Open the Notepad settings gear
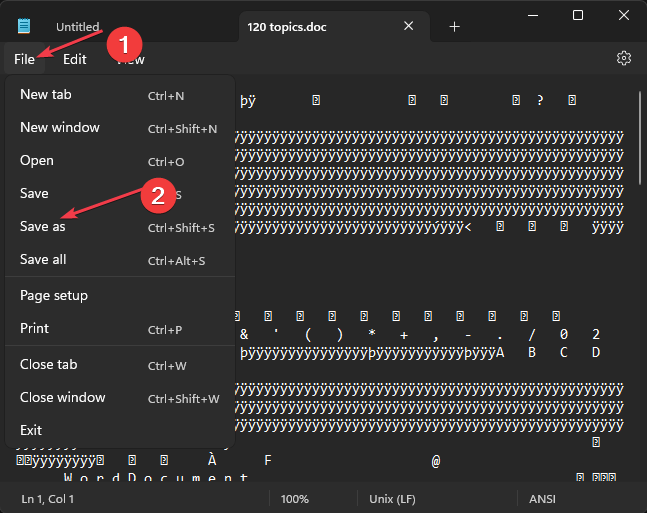Screen dimensions: 647x513 pyautogui.click(x=624, y=59)
